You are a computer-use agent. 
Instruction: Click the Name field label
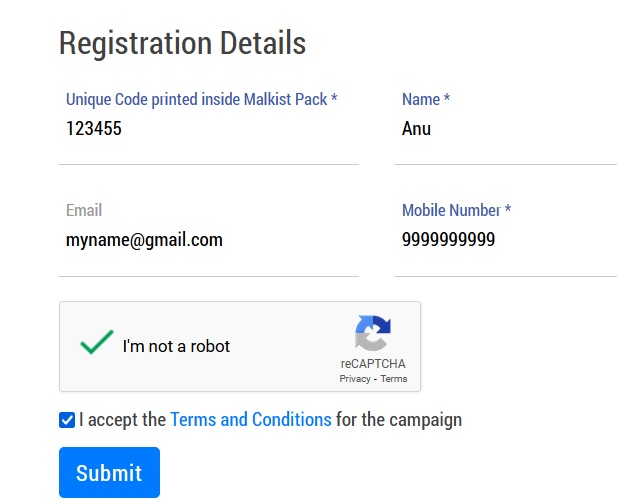click(x=425, y=99)
